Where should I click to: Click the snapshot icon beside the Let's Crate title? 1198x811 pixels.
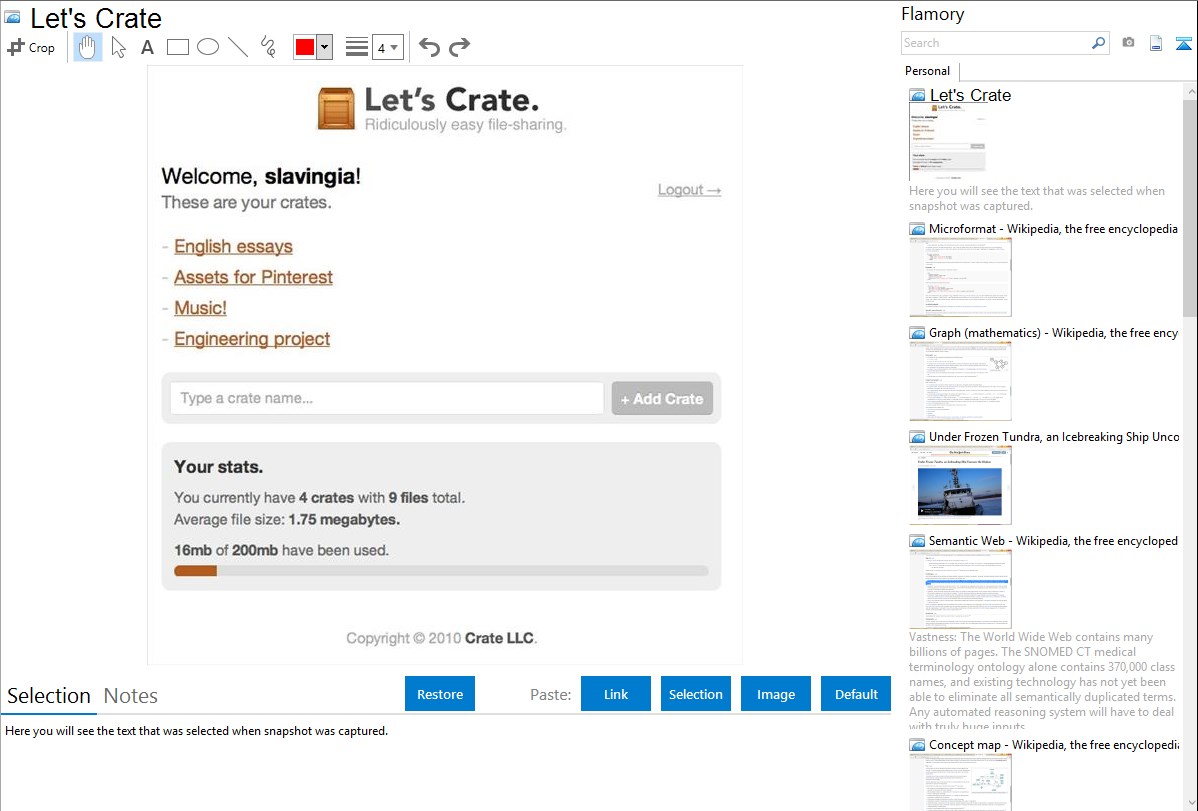click(x=12, y=18)
